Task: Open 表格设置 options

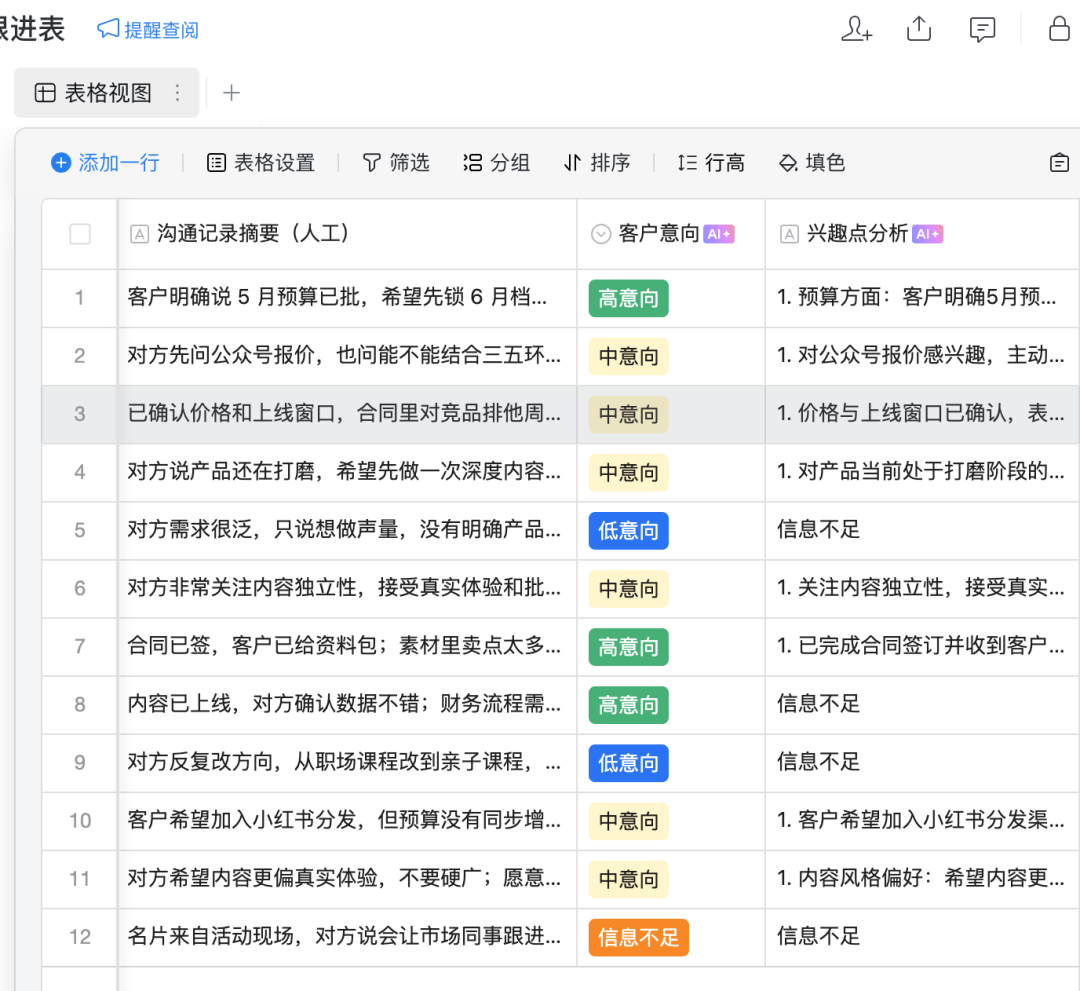Action: click(261, 163)
